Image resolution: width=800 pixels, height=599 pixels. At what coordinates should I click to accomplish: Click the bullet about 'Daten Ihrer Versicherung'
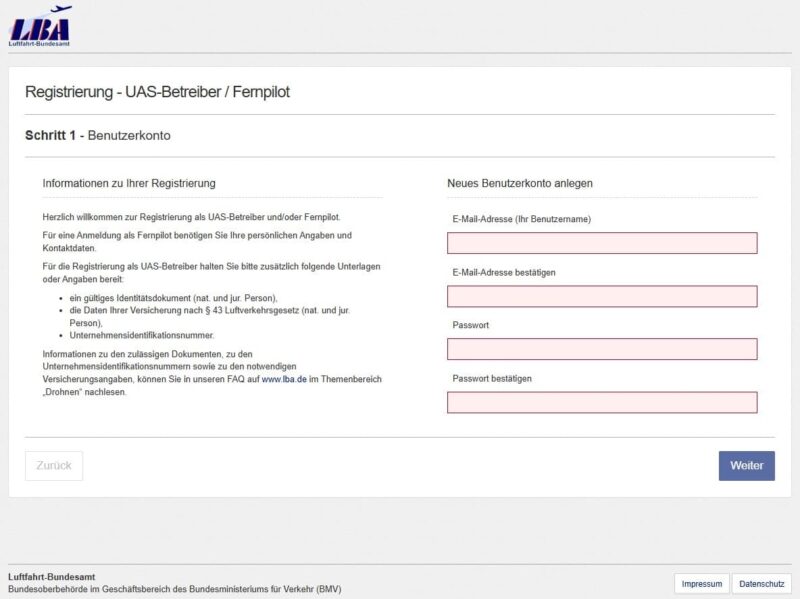click(210, 316)
